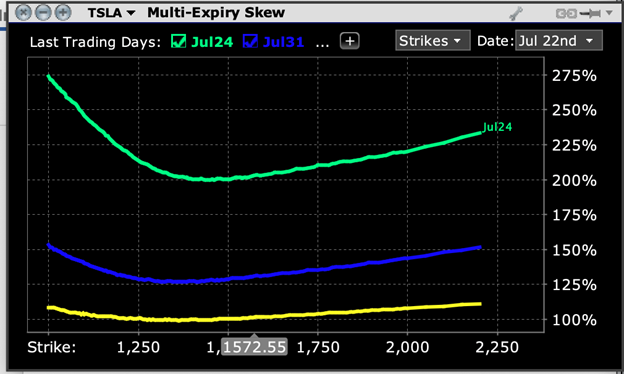Open the wrench configuration icon
This screenshot has height=374, width=624.
tap(516, 14)
